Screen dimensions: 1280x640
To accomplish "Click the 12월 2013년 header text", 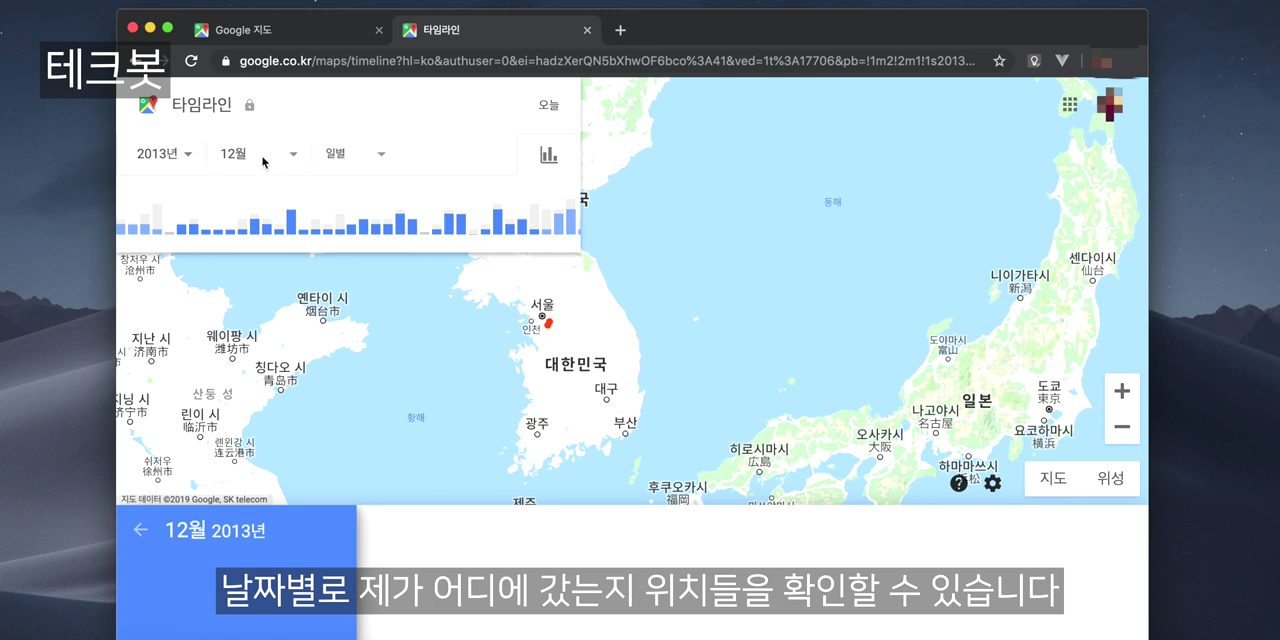I will [215, 530].
